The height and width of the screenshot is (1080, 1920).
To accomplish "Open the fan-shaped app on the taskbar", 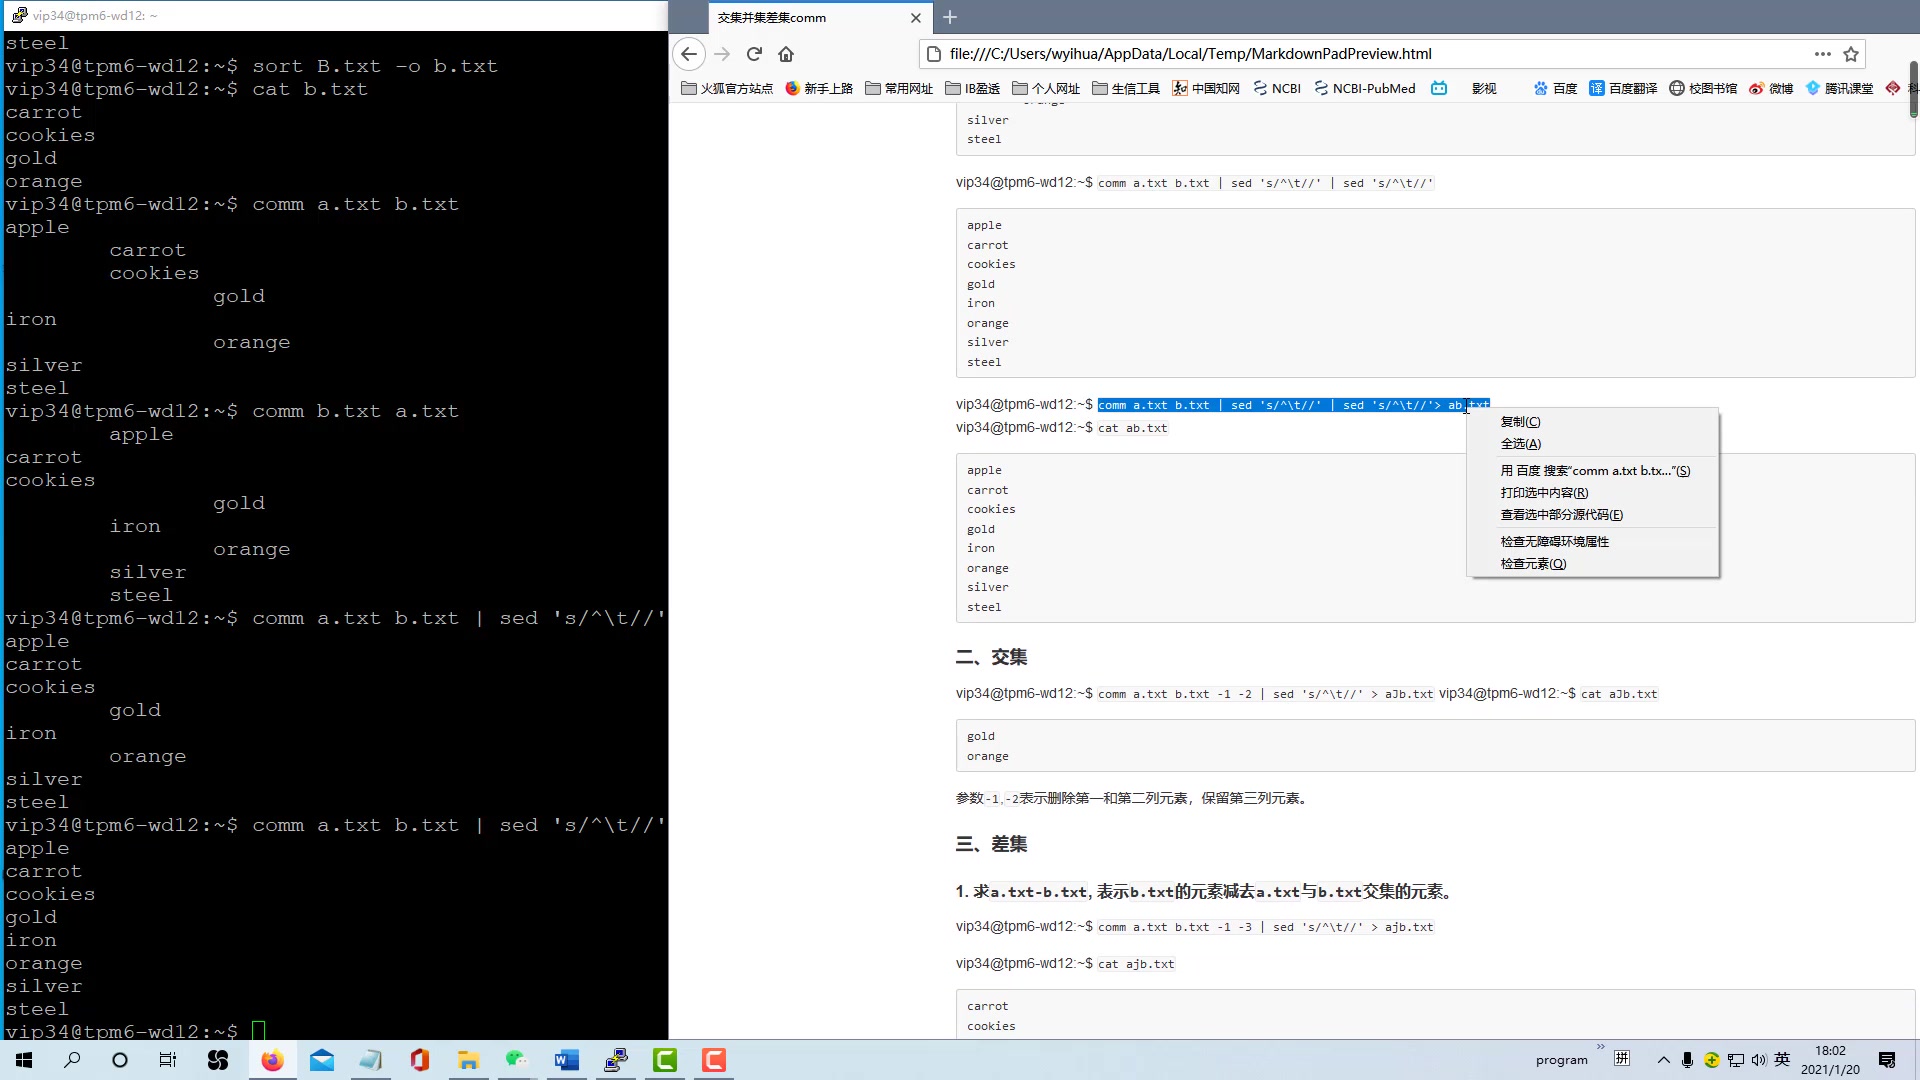I will 218,1060.
